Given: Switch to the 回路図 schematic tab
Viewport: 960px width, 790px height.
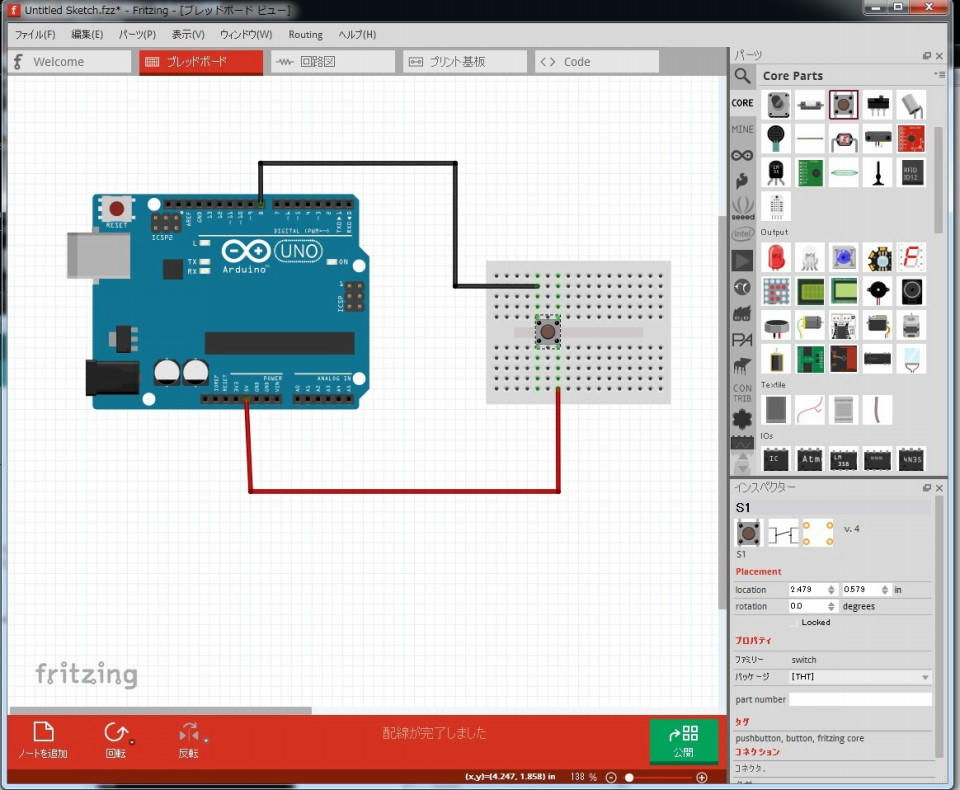Looking at the screenshot, I should pyautogui.click(x=332, y=62).
